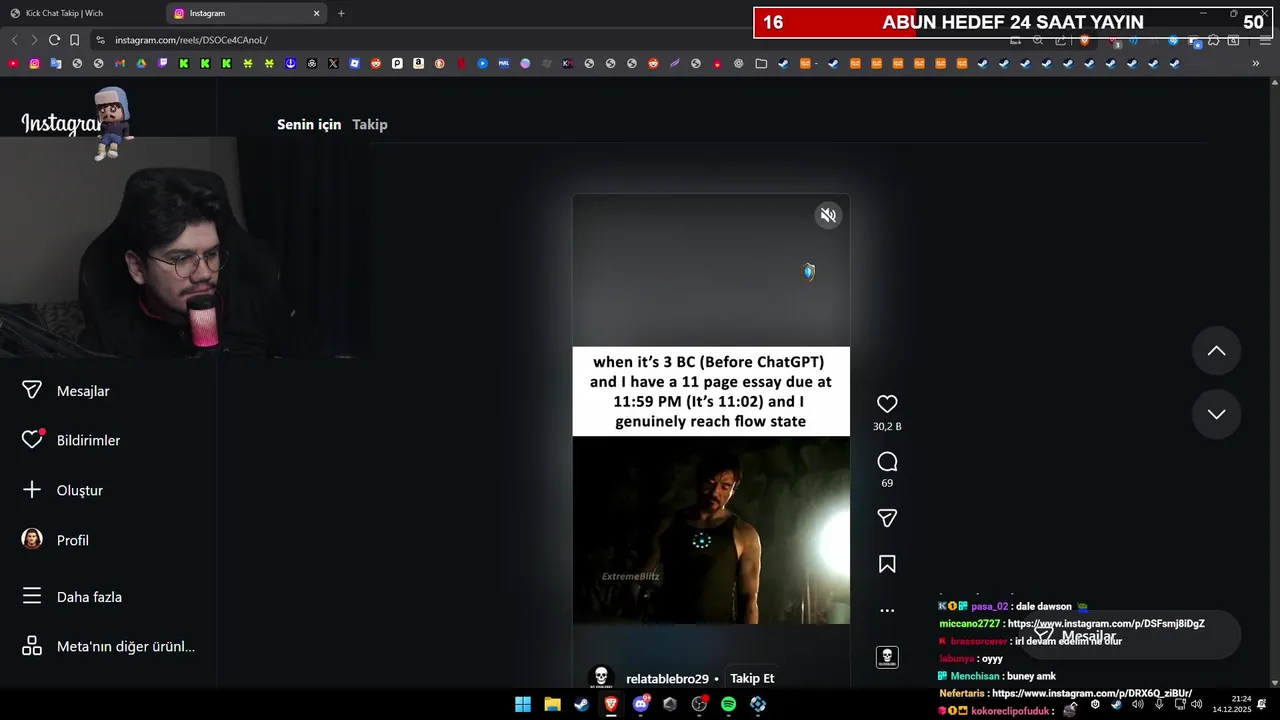
Task: Reload the Instagram page
Action: 54,40
